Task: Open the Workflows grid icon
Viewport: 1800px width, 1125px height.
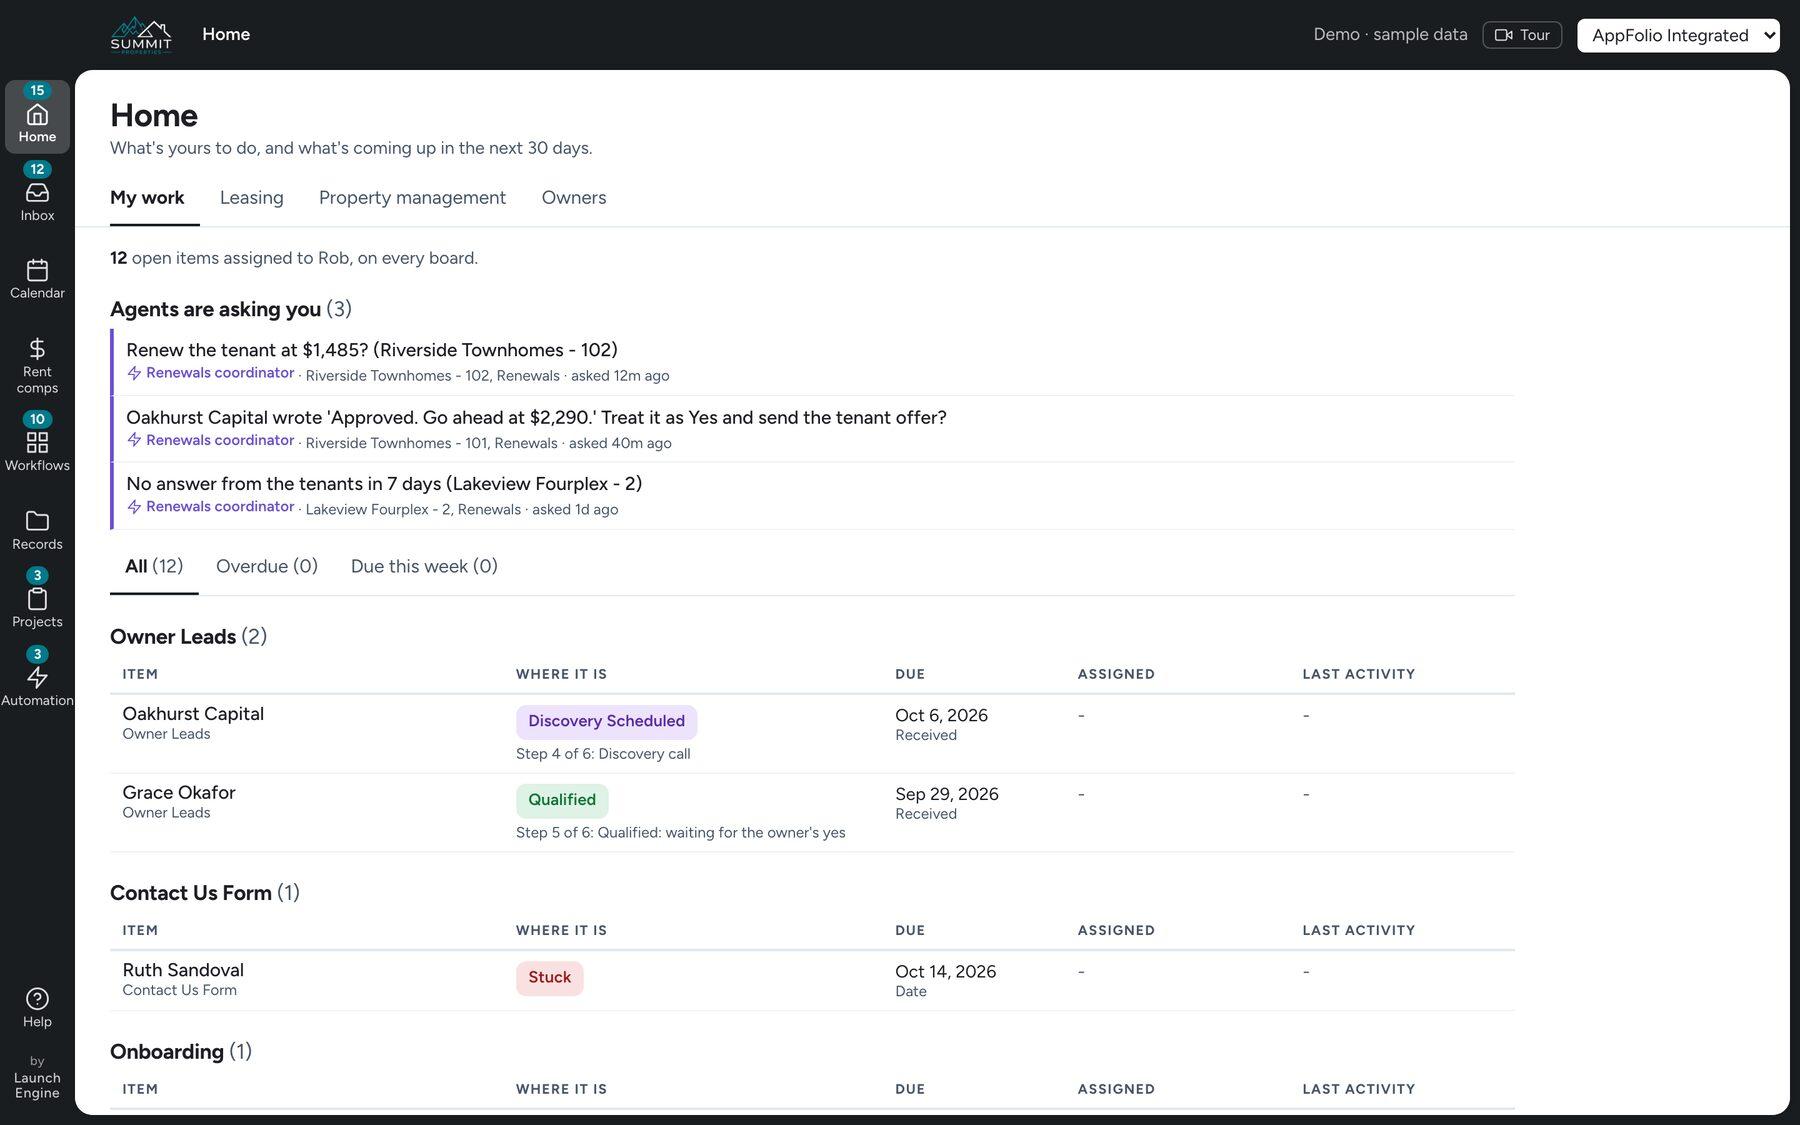Action: pyautogui.click(x=37, y=443)
